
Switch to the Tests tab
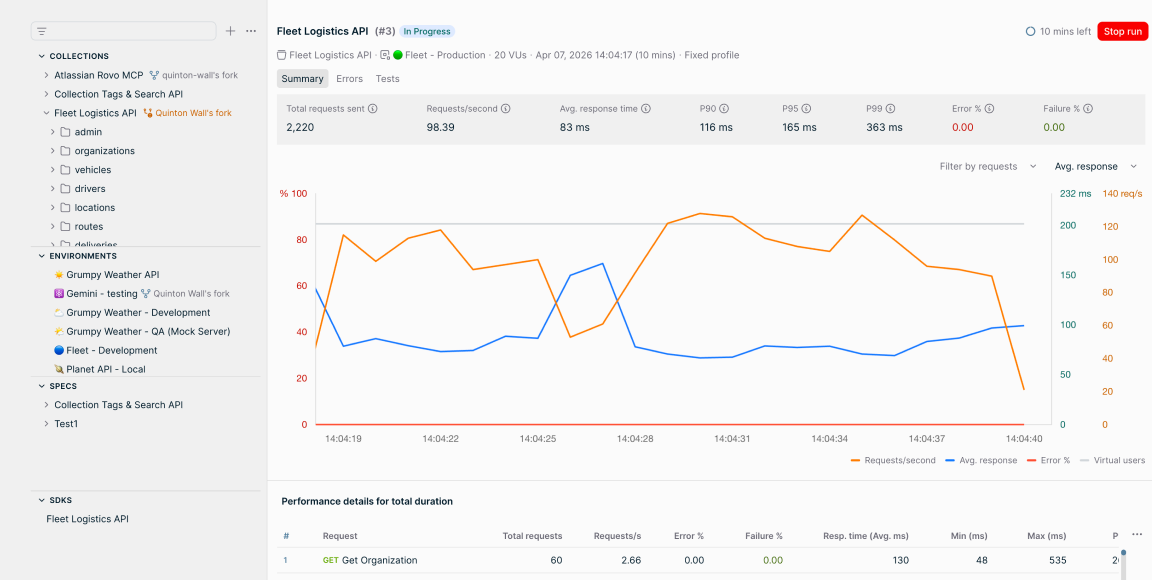tap(387, 79)
